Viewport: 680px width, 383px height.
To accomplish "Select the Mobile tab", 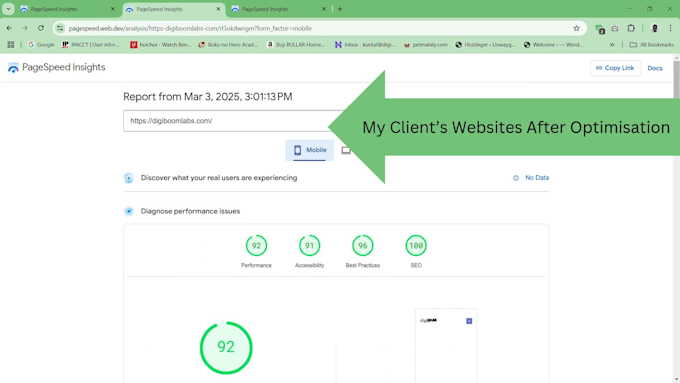I will pos(310,150).
